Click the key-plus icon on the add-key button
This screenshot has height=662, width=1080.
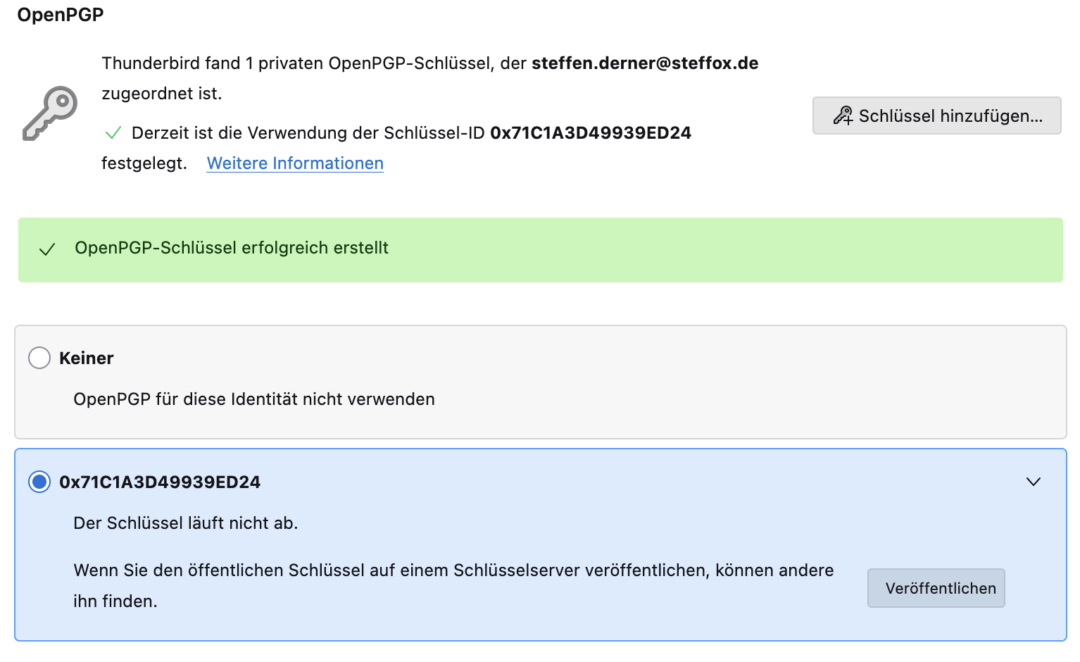[x=843, y=116]
